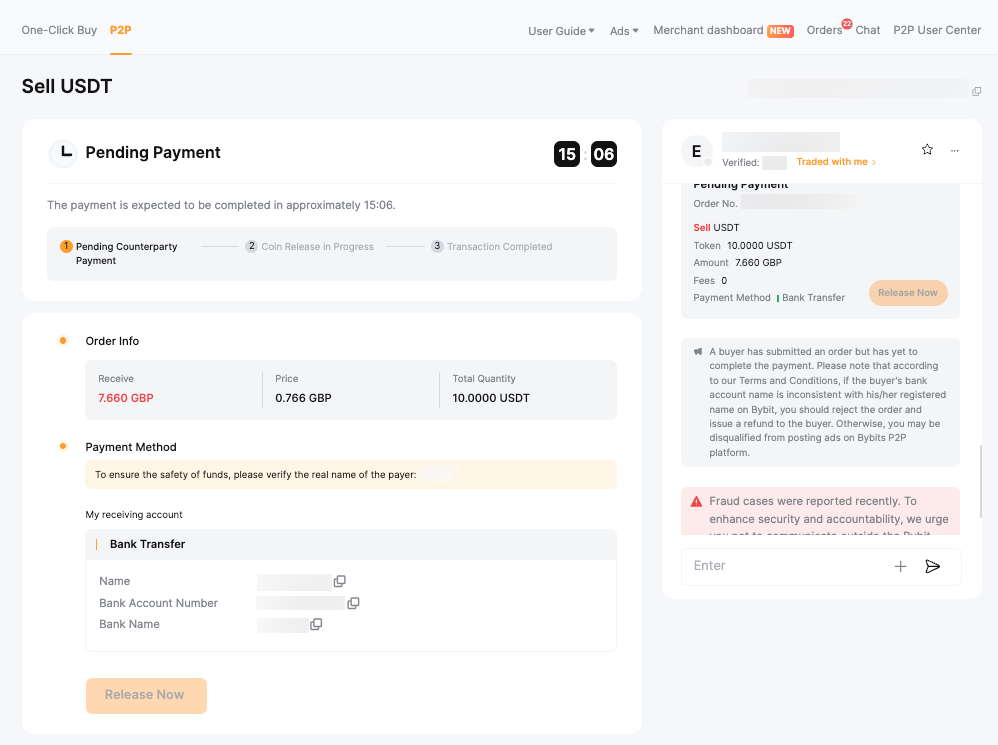This screenshot has width=998, height=745.
Task: Click copy icon next to bank account Name
Action: (x=340, y=582)
